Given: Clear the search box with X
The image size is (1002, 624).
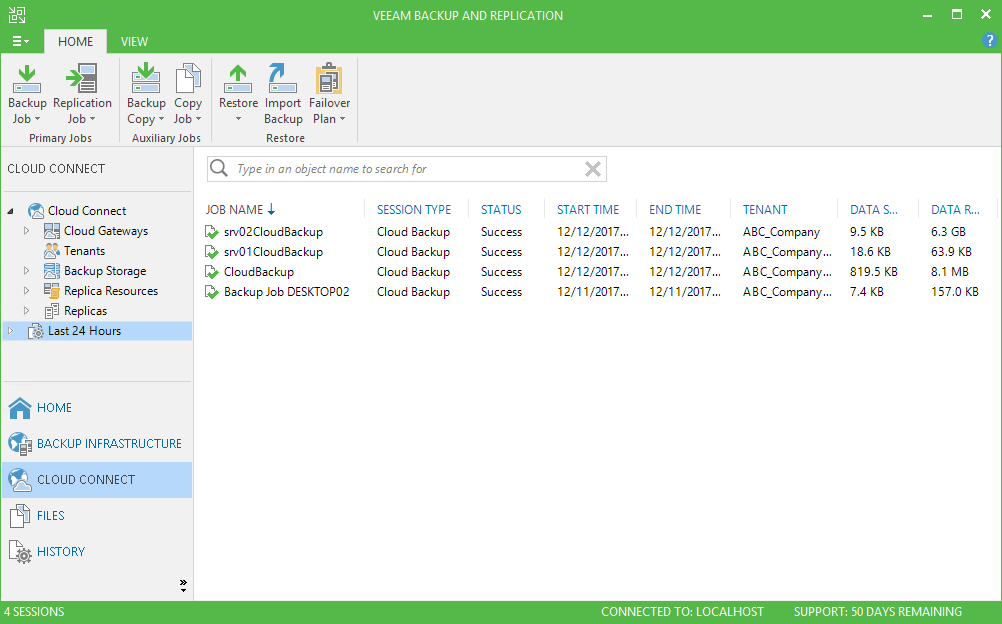Looking at the screenshot, I should click(x=593, y=169).
